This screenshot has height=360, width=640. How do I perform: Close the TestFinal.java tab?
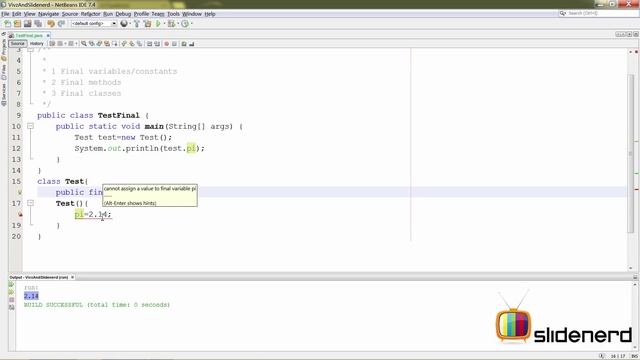tap(48, 36)
